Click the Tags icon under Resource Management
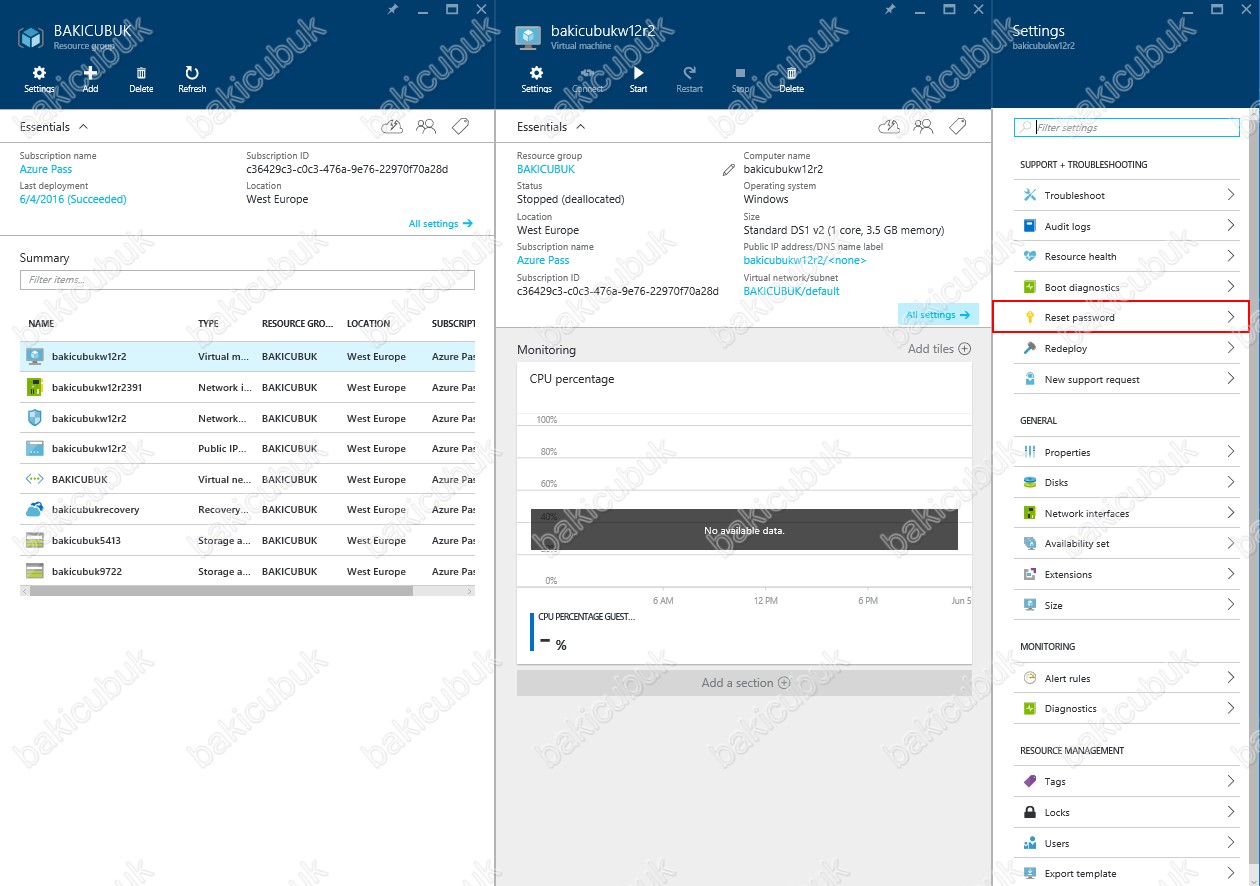This screenshot has height=886, width=1260. (1029, 782)
